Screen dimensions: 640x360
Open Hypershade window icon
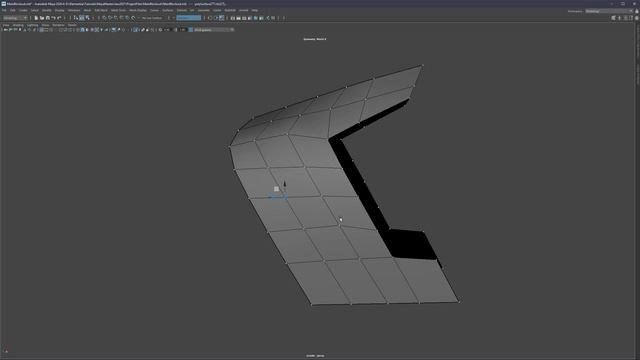coord(256,18)
